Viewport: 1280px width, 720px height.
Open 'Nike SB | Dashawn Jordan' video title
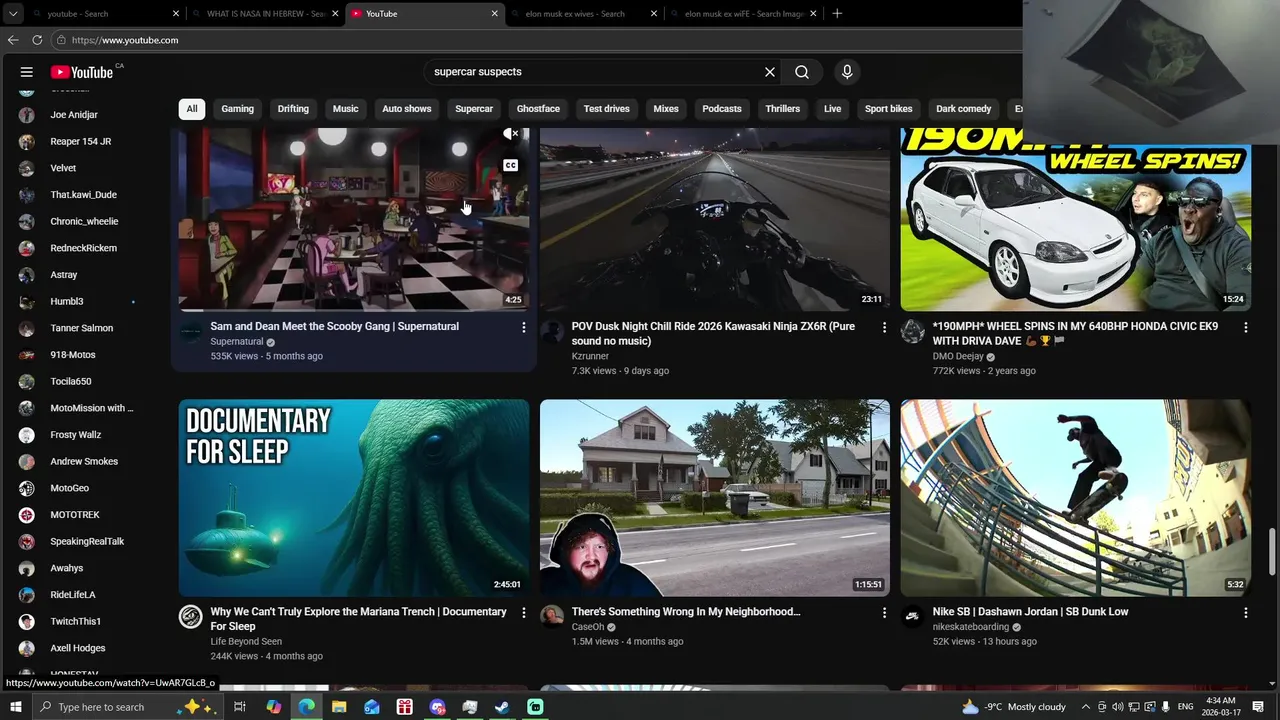tap(1031, 612)
